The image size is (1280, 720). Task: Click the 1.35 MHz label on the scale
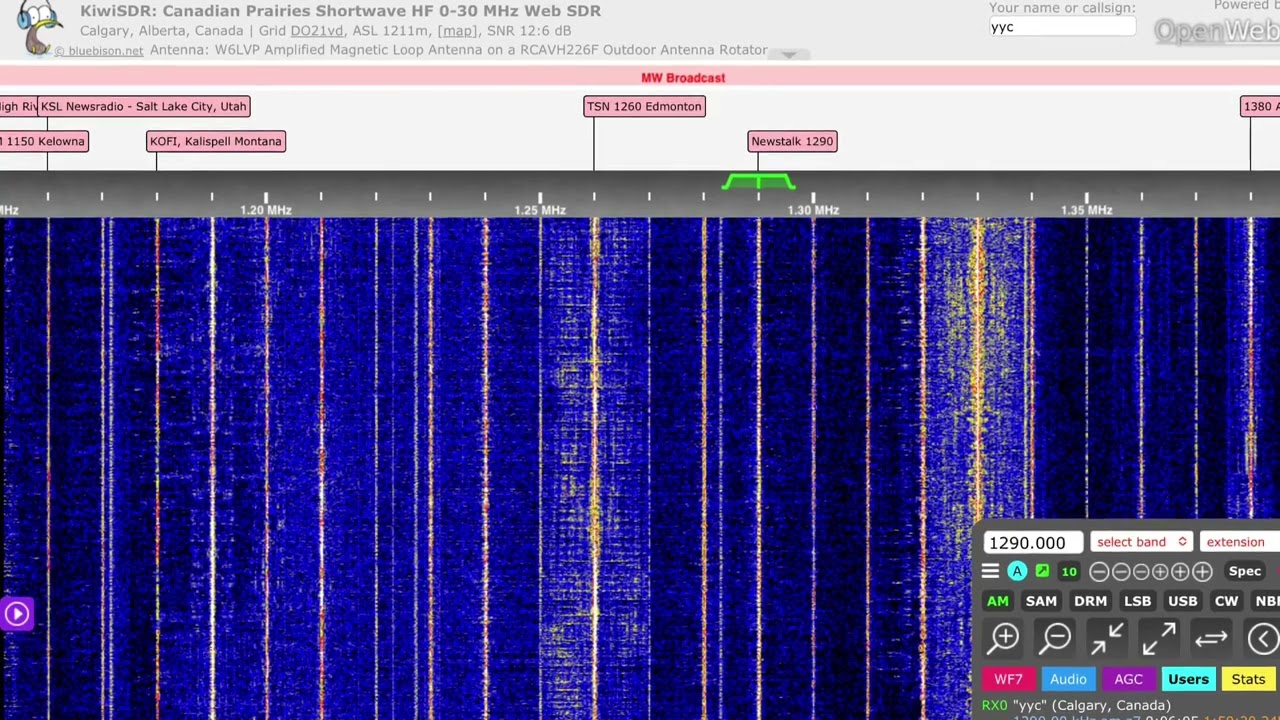[x=1087, y=210]
